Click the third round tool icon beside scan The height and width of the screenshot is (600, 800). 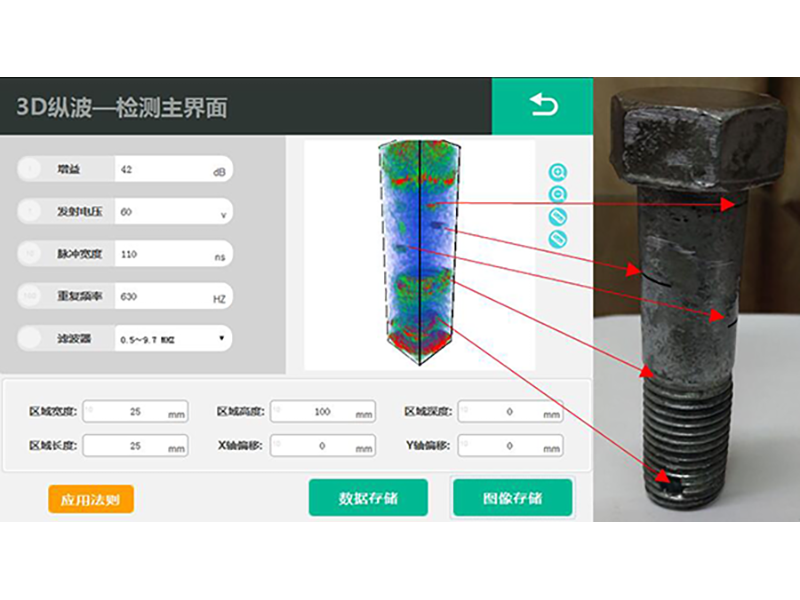pyautogui.click(x=557, y=217)
